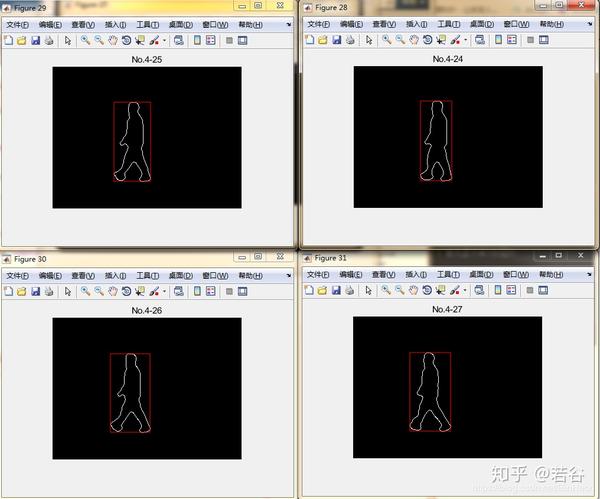Activate Zoom Out tool in Figure 31
Viewport: 600px width, 499px height.
(399, 290)
